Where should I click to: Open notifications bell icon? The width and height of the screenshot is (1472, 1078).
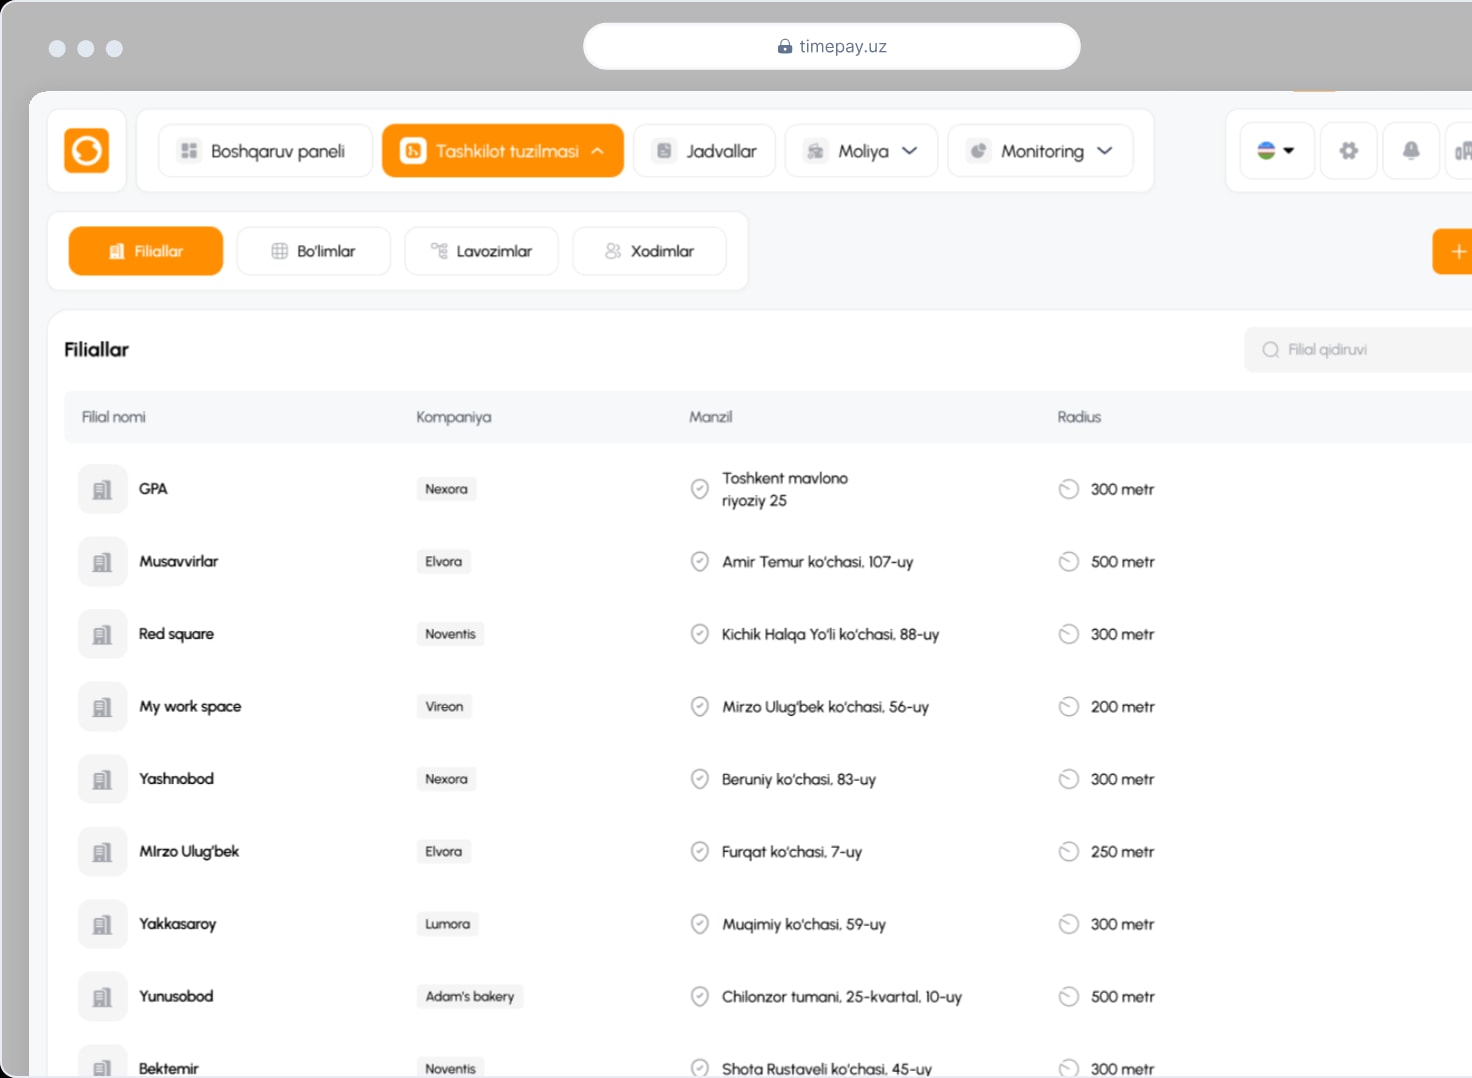tap(1411, 151)
